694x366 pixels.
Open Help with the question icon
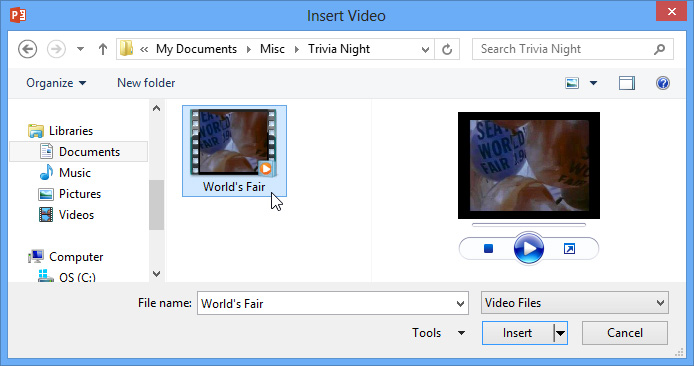[663, 83]
